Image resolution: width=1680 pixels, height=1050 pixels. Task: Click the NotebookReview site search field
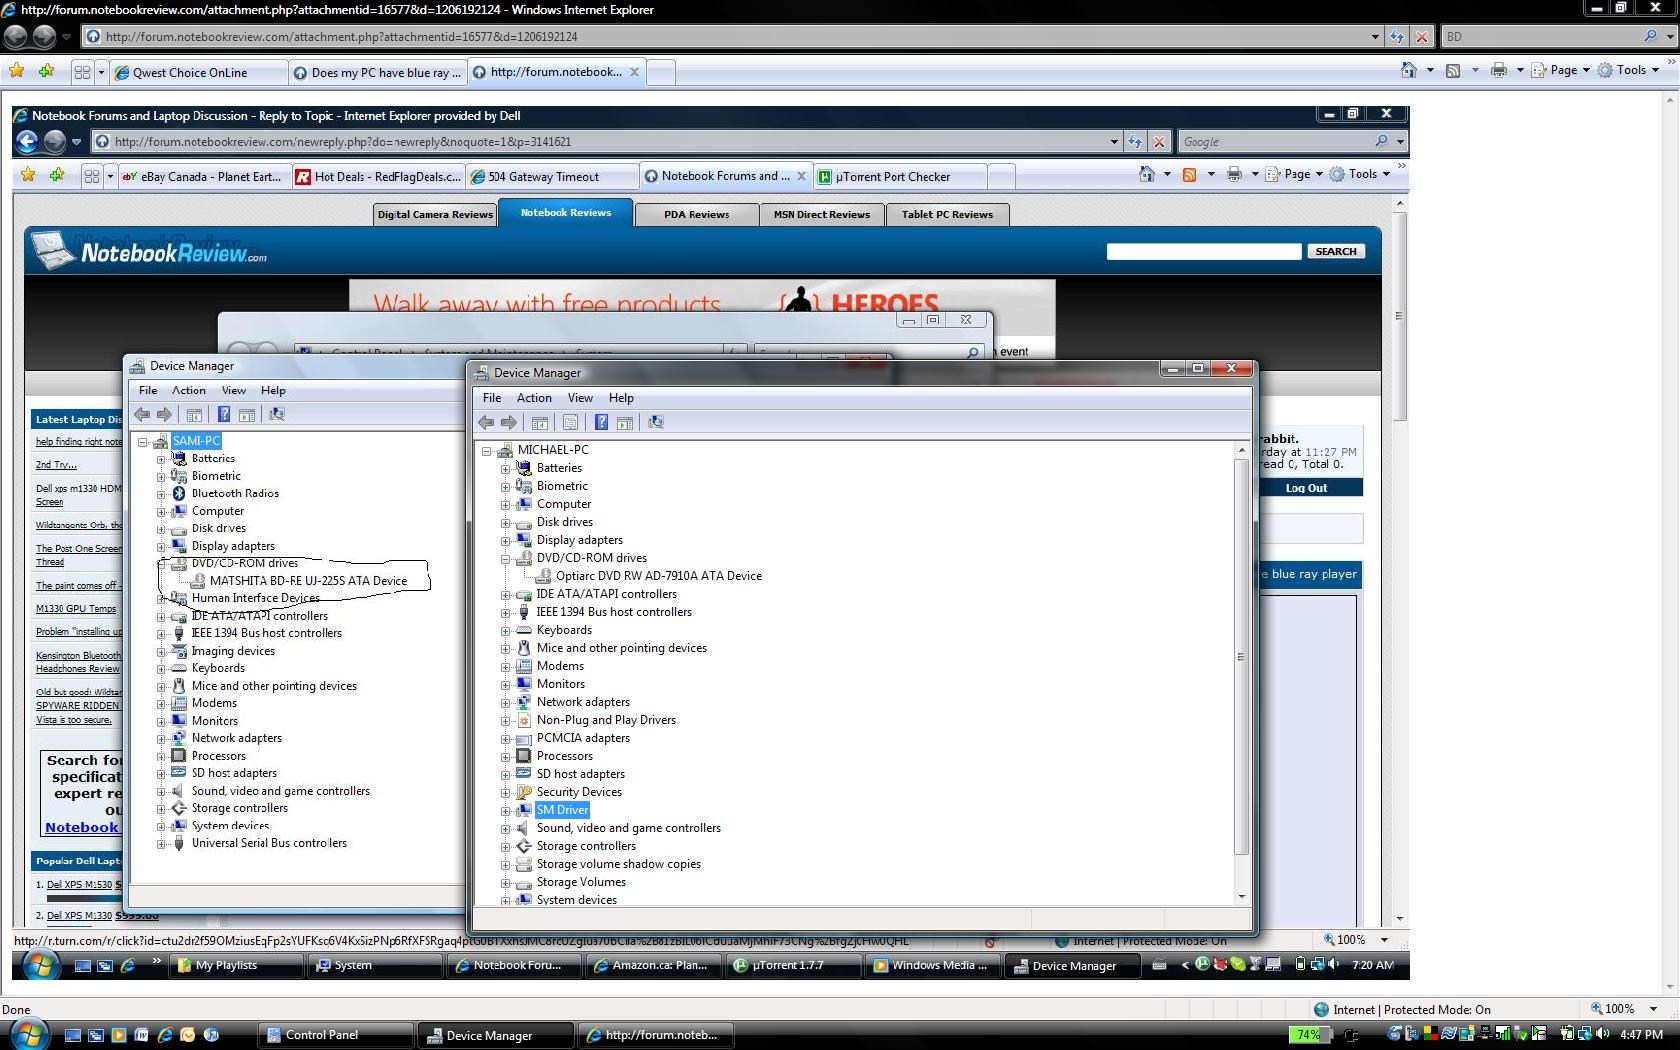tap(1204, 252)
